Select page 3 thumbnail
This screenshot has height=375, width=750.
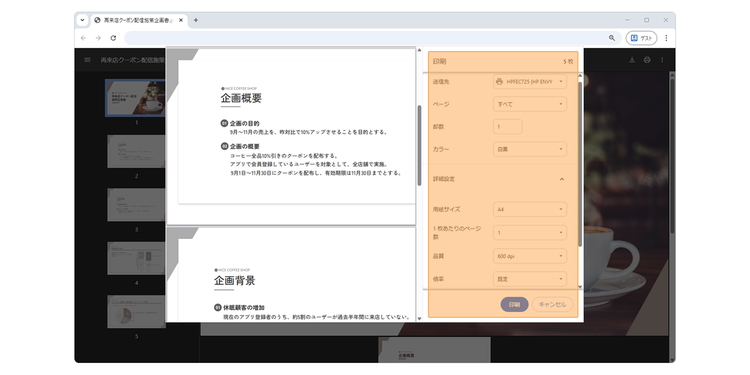point(136,205)
